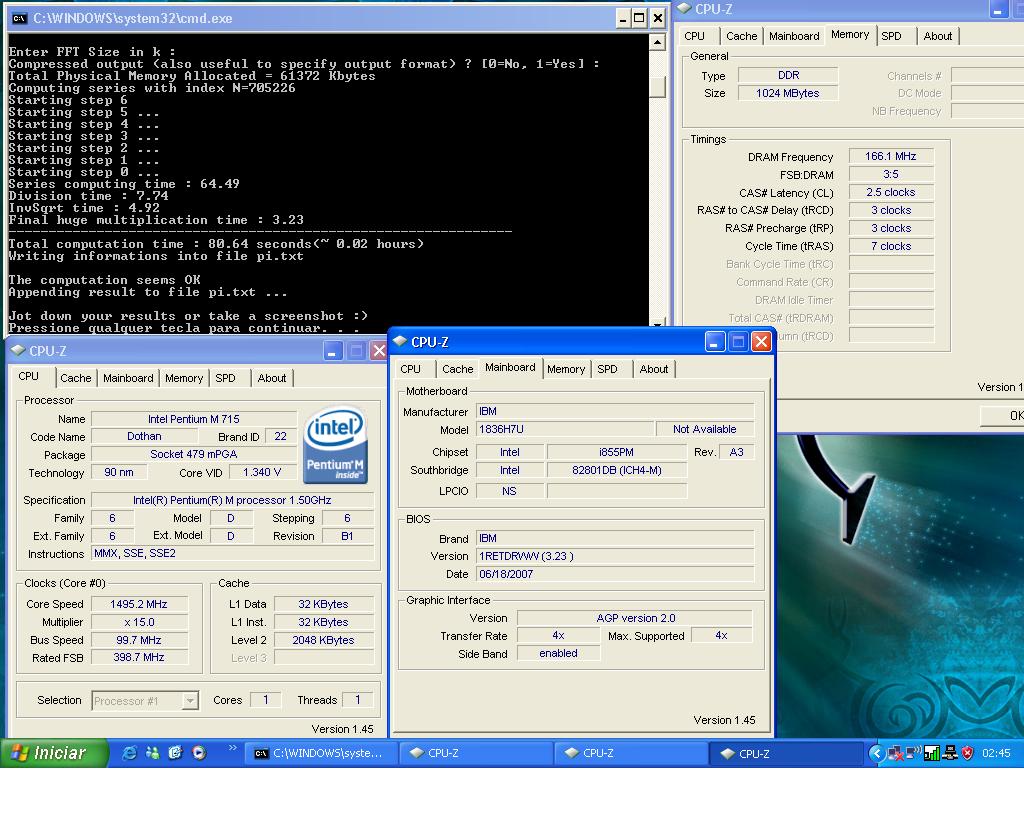Click southbridge value 82801DB (ICH4-M)
The width and height of the screenshot is (1024, 820).
(x=616, y=470)
